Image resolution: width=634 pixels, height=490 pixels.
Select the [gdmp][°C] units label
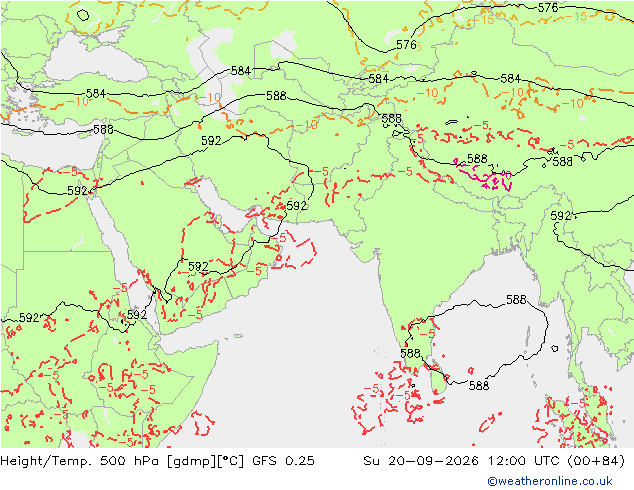pos(205,461)
